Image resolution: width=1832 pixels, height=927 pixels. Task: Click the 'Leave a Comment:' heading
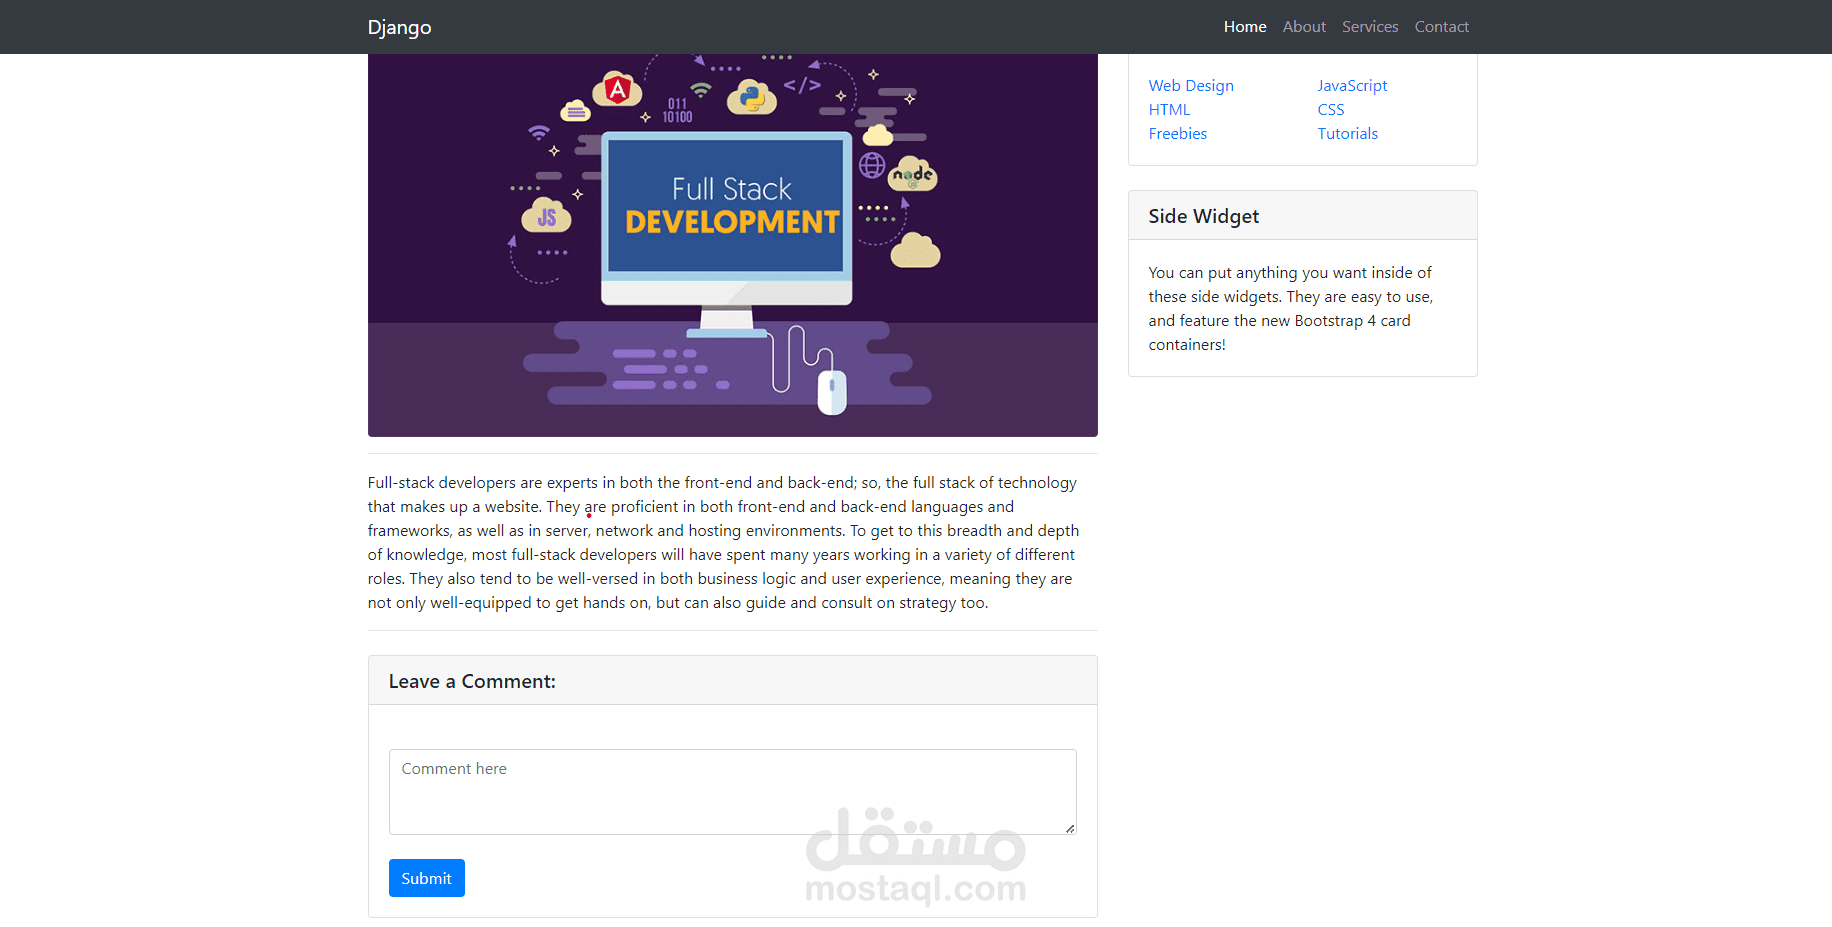click(472, 681)
